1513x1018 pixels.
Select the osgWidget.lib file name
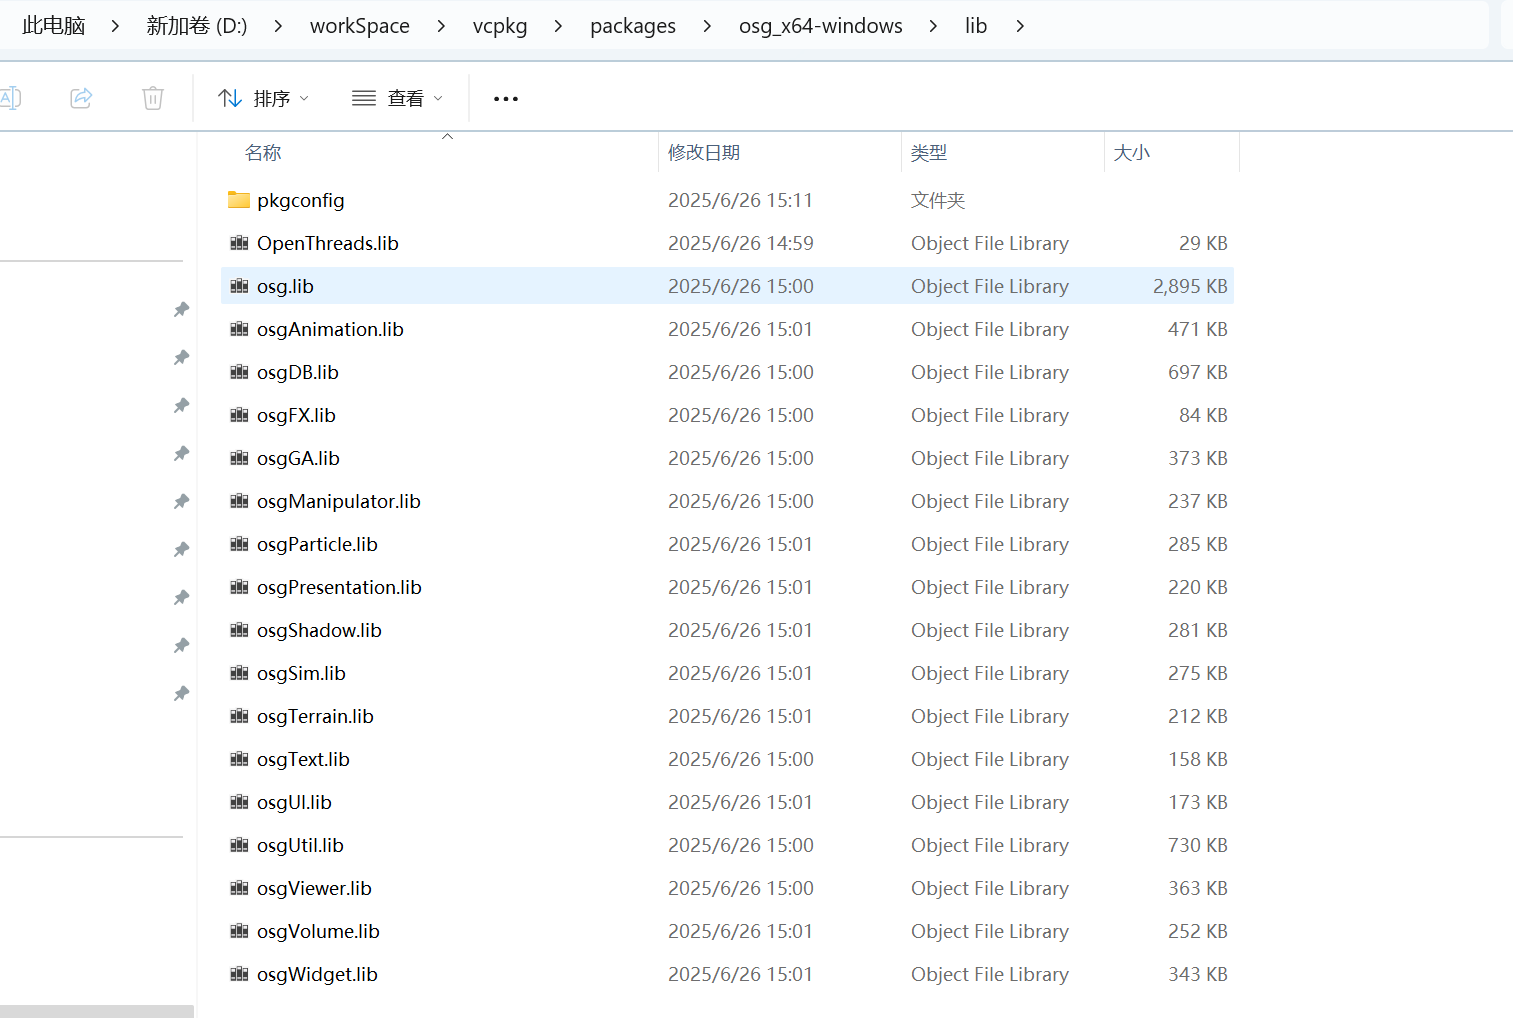317,974
